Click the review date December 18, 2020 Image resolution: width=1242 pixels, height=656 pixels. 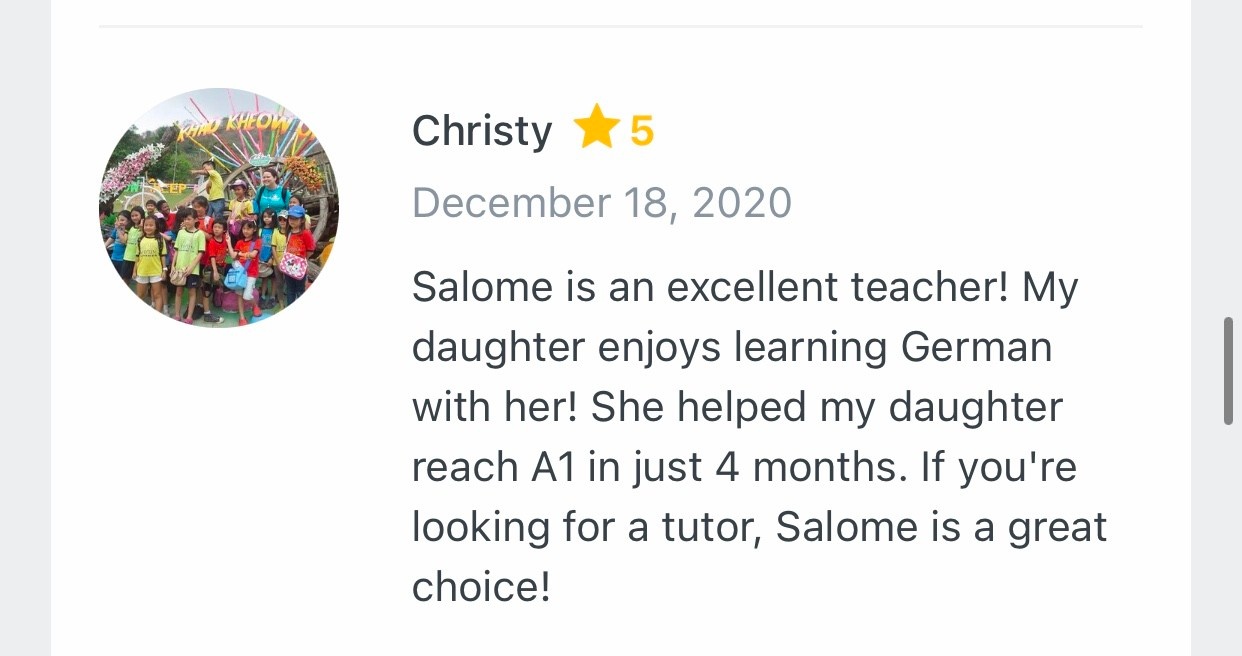[x=601, y=203]
